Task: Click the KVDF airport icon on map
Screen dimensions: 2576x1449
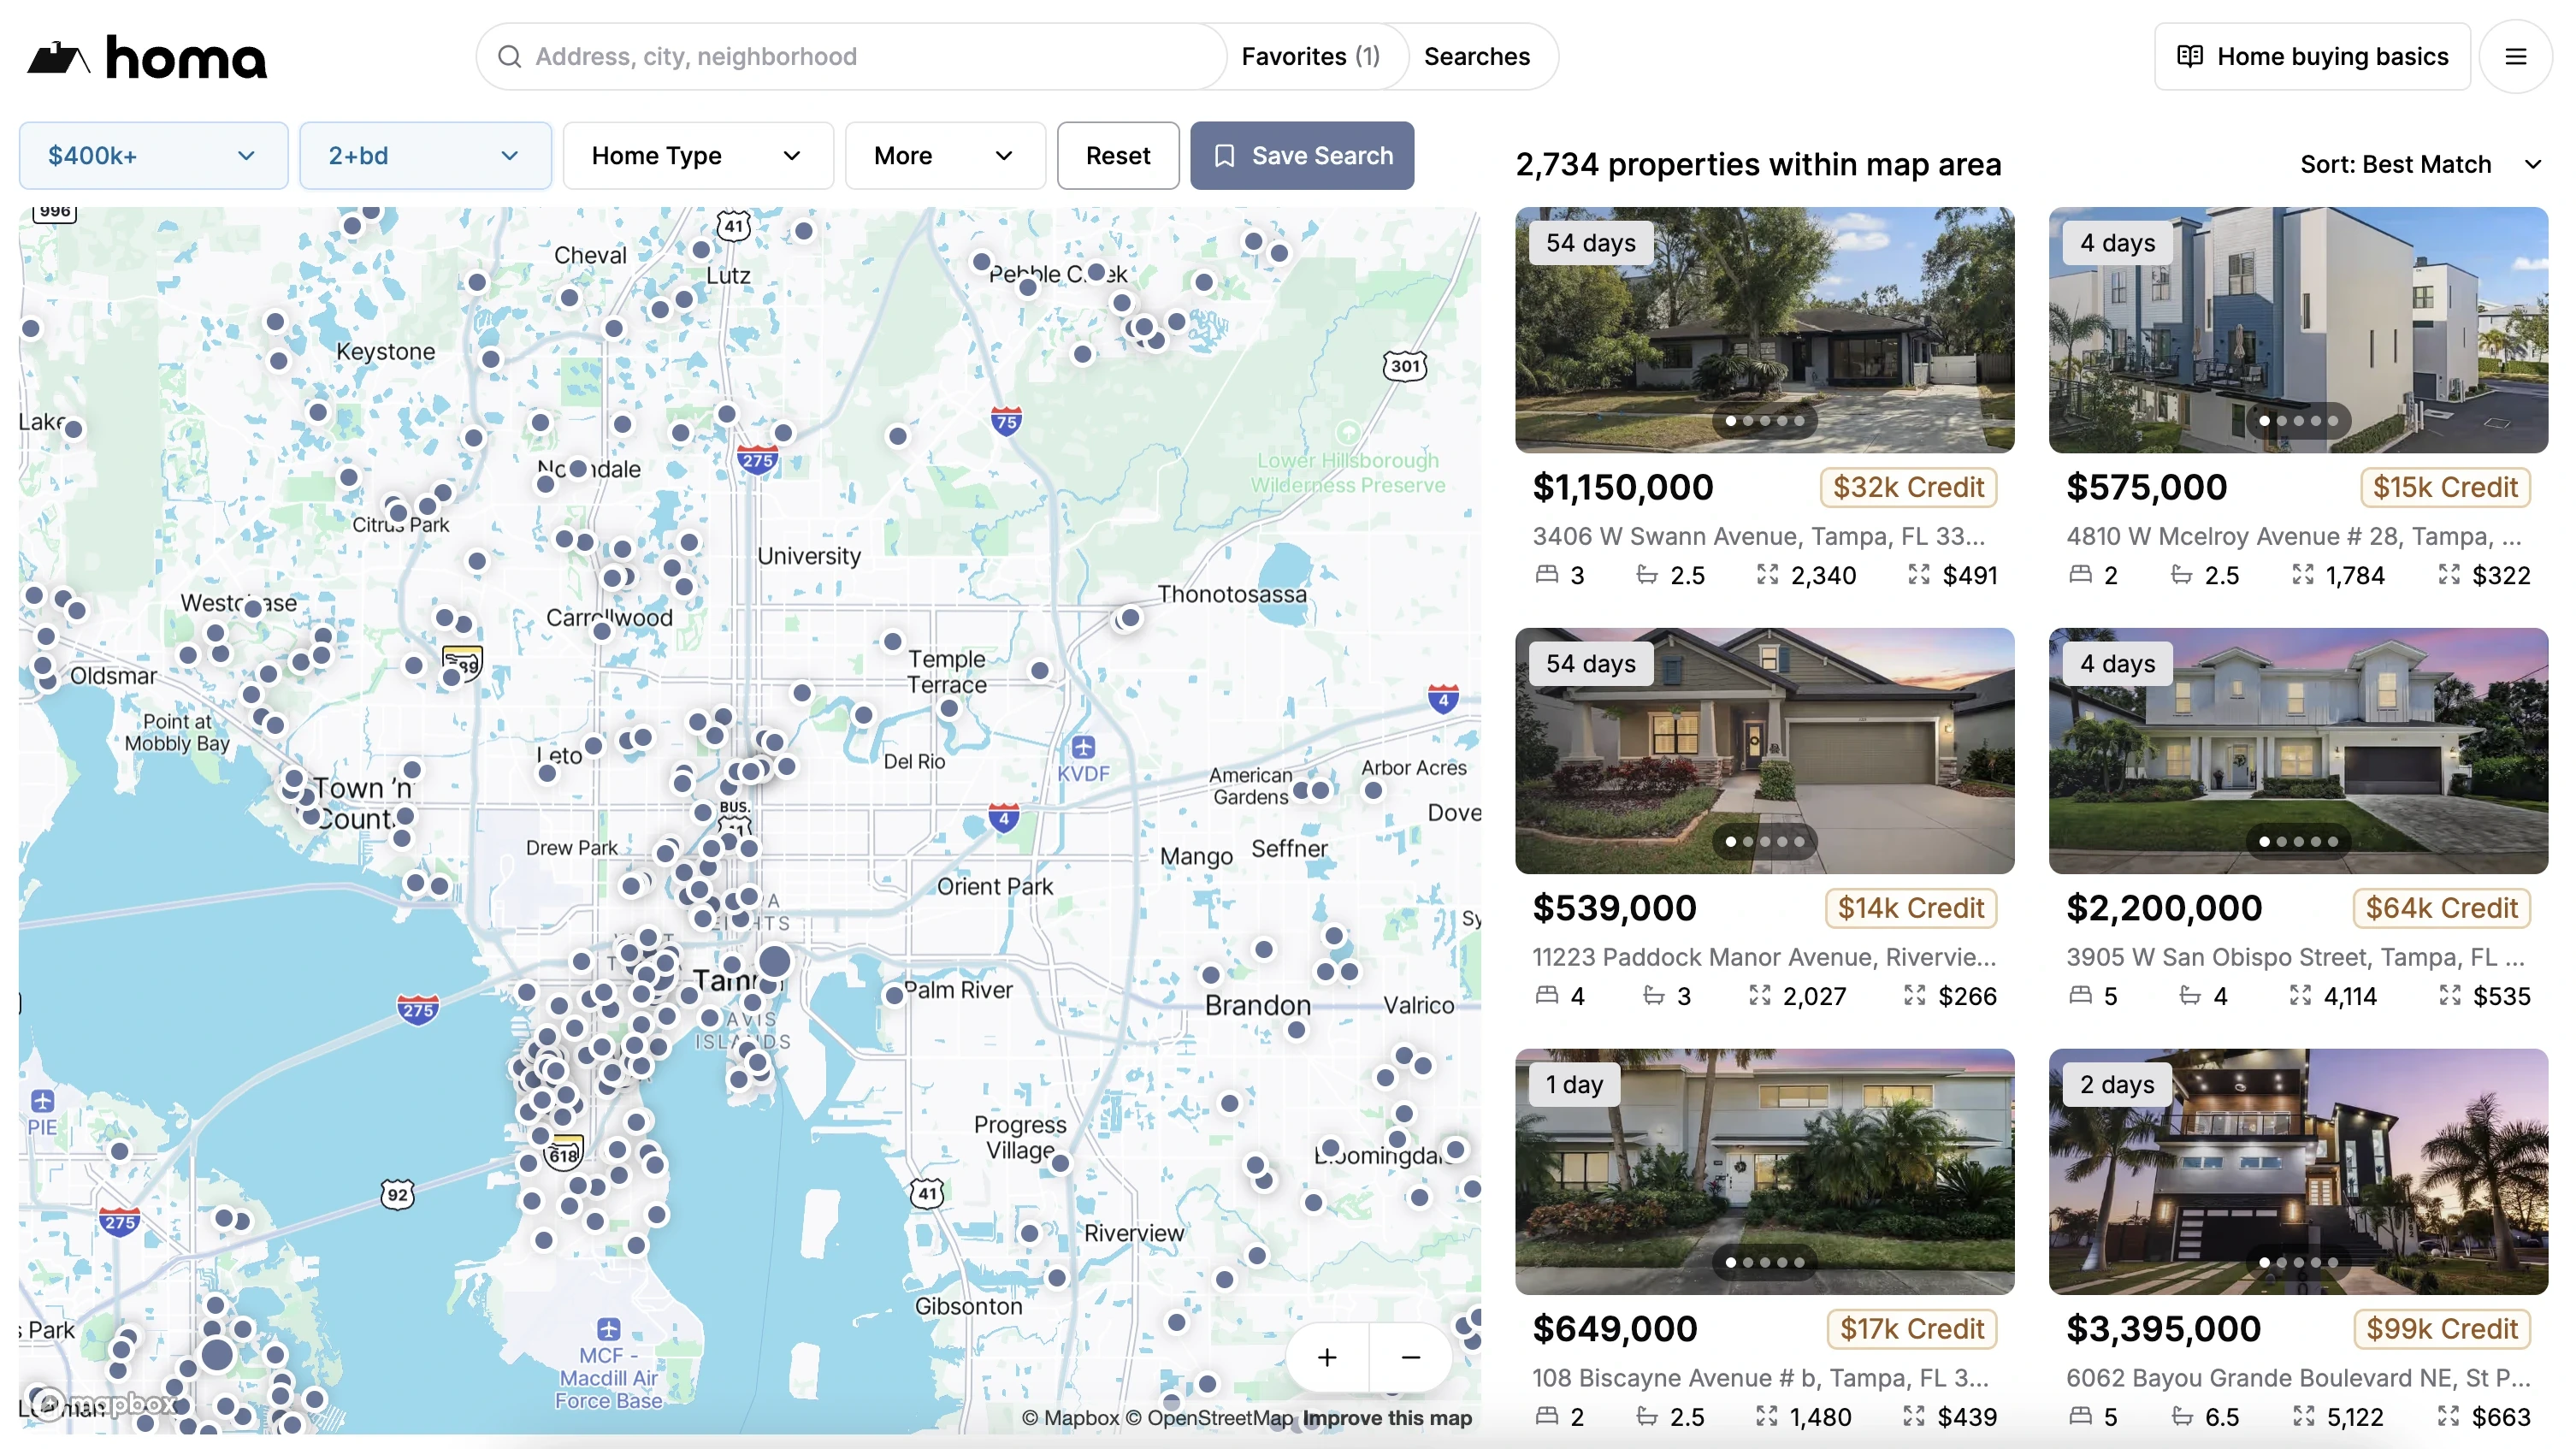Action: tap(1083, 747)
